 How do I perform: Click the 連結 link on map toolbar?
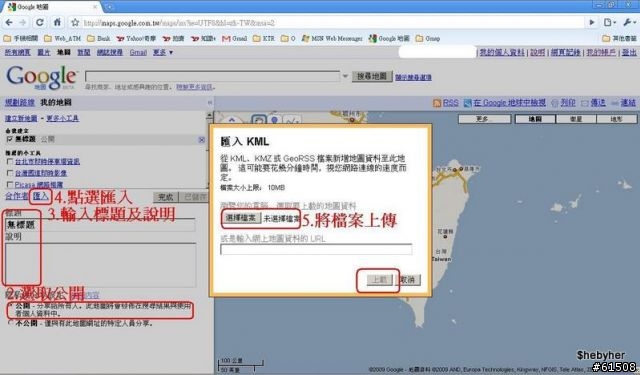[628, 103]
